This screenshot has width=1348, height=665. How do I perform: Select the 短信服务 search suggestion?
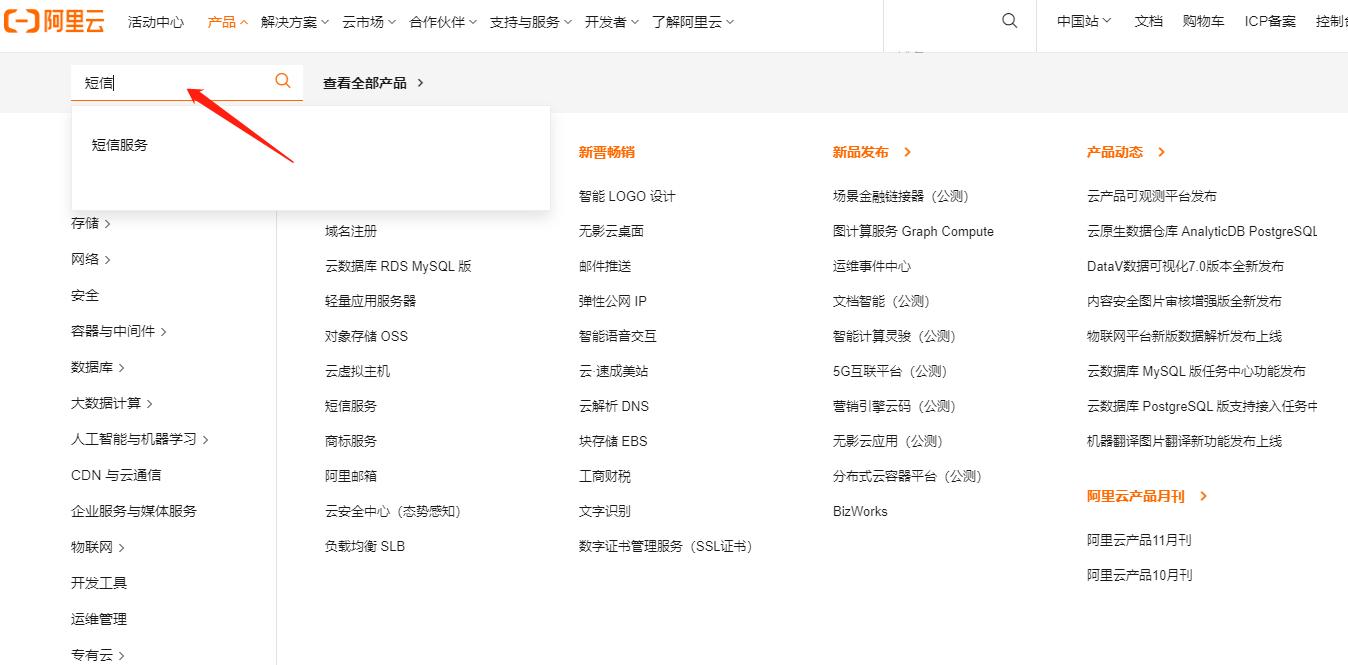[118, 144]
